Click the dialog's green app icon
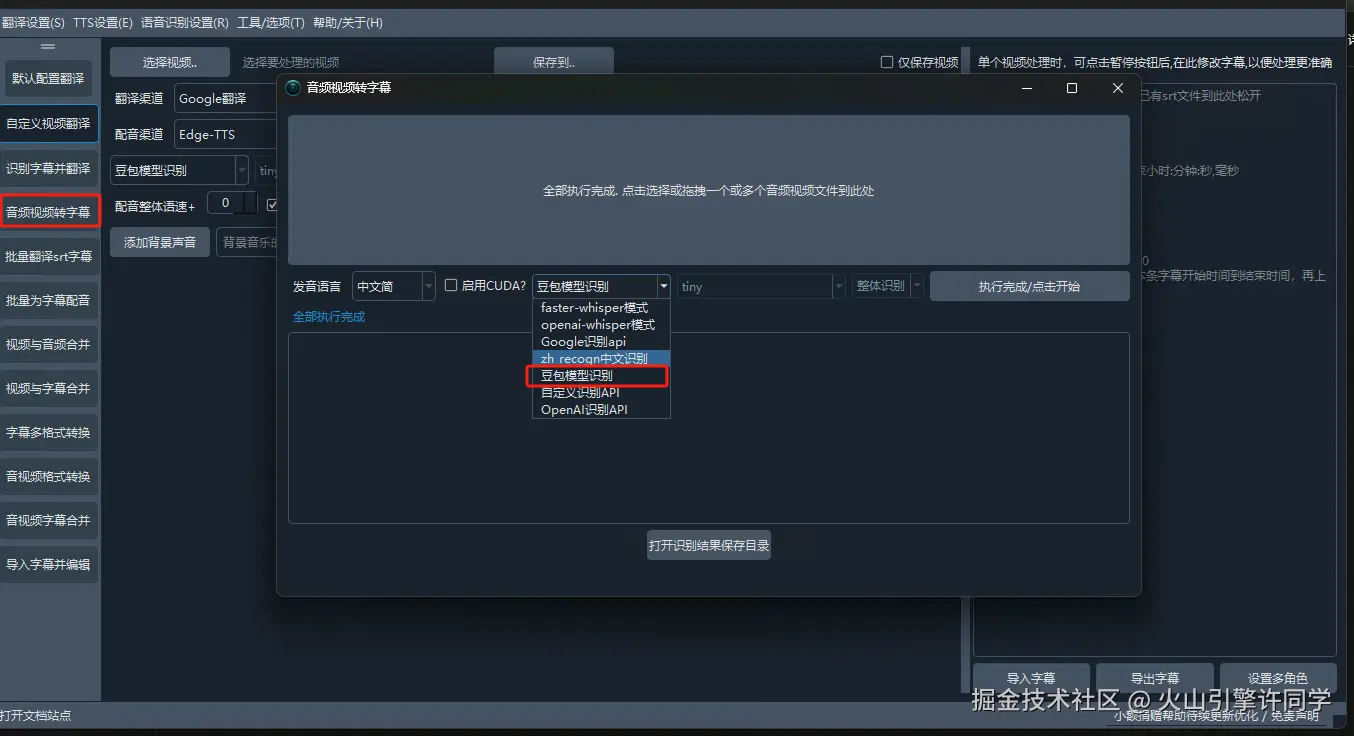The image size is (1354, 736). (293, 88)
